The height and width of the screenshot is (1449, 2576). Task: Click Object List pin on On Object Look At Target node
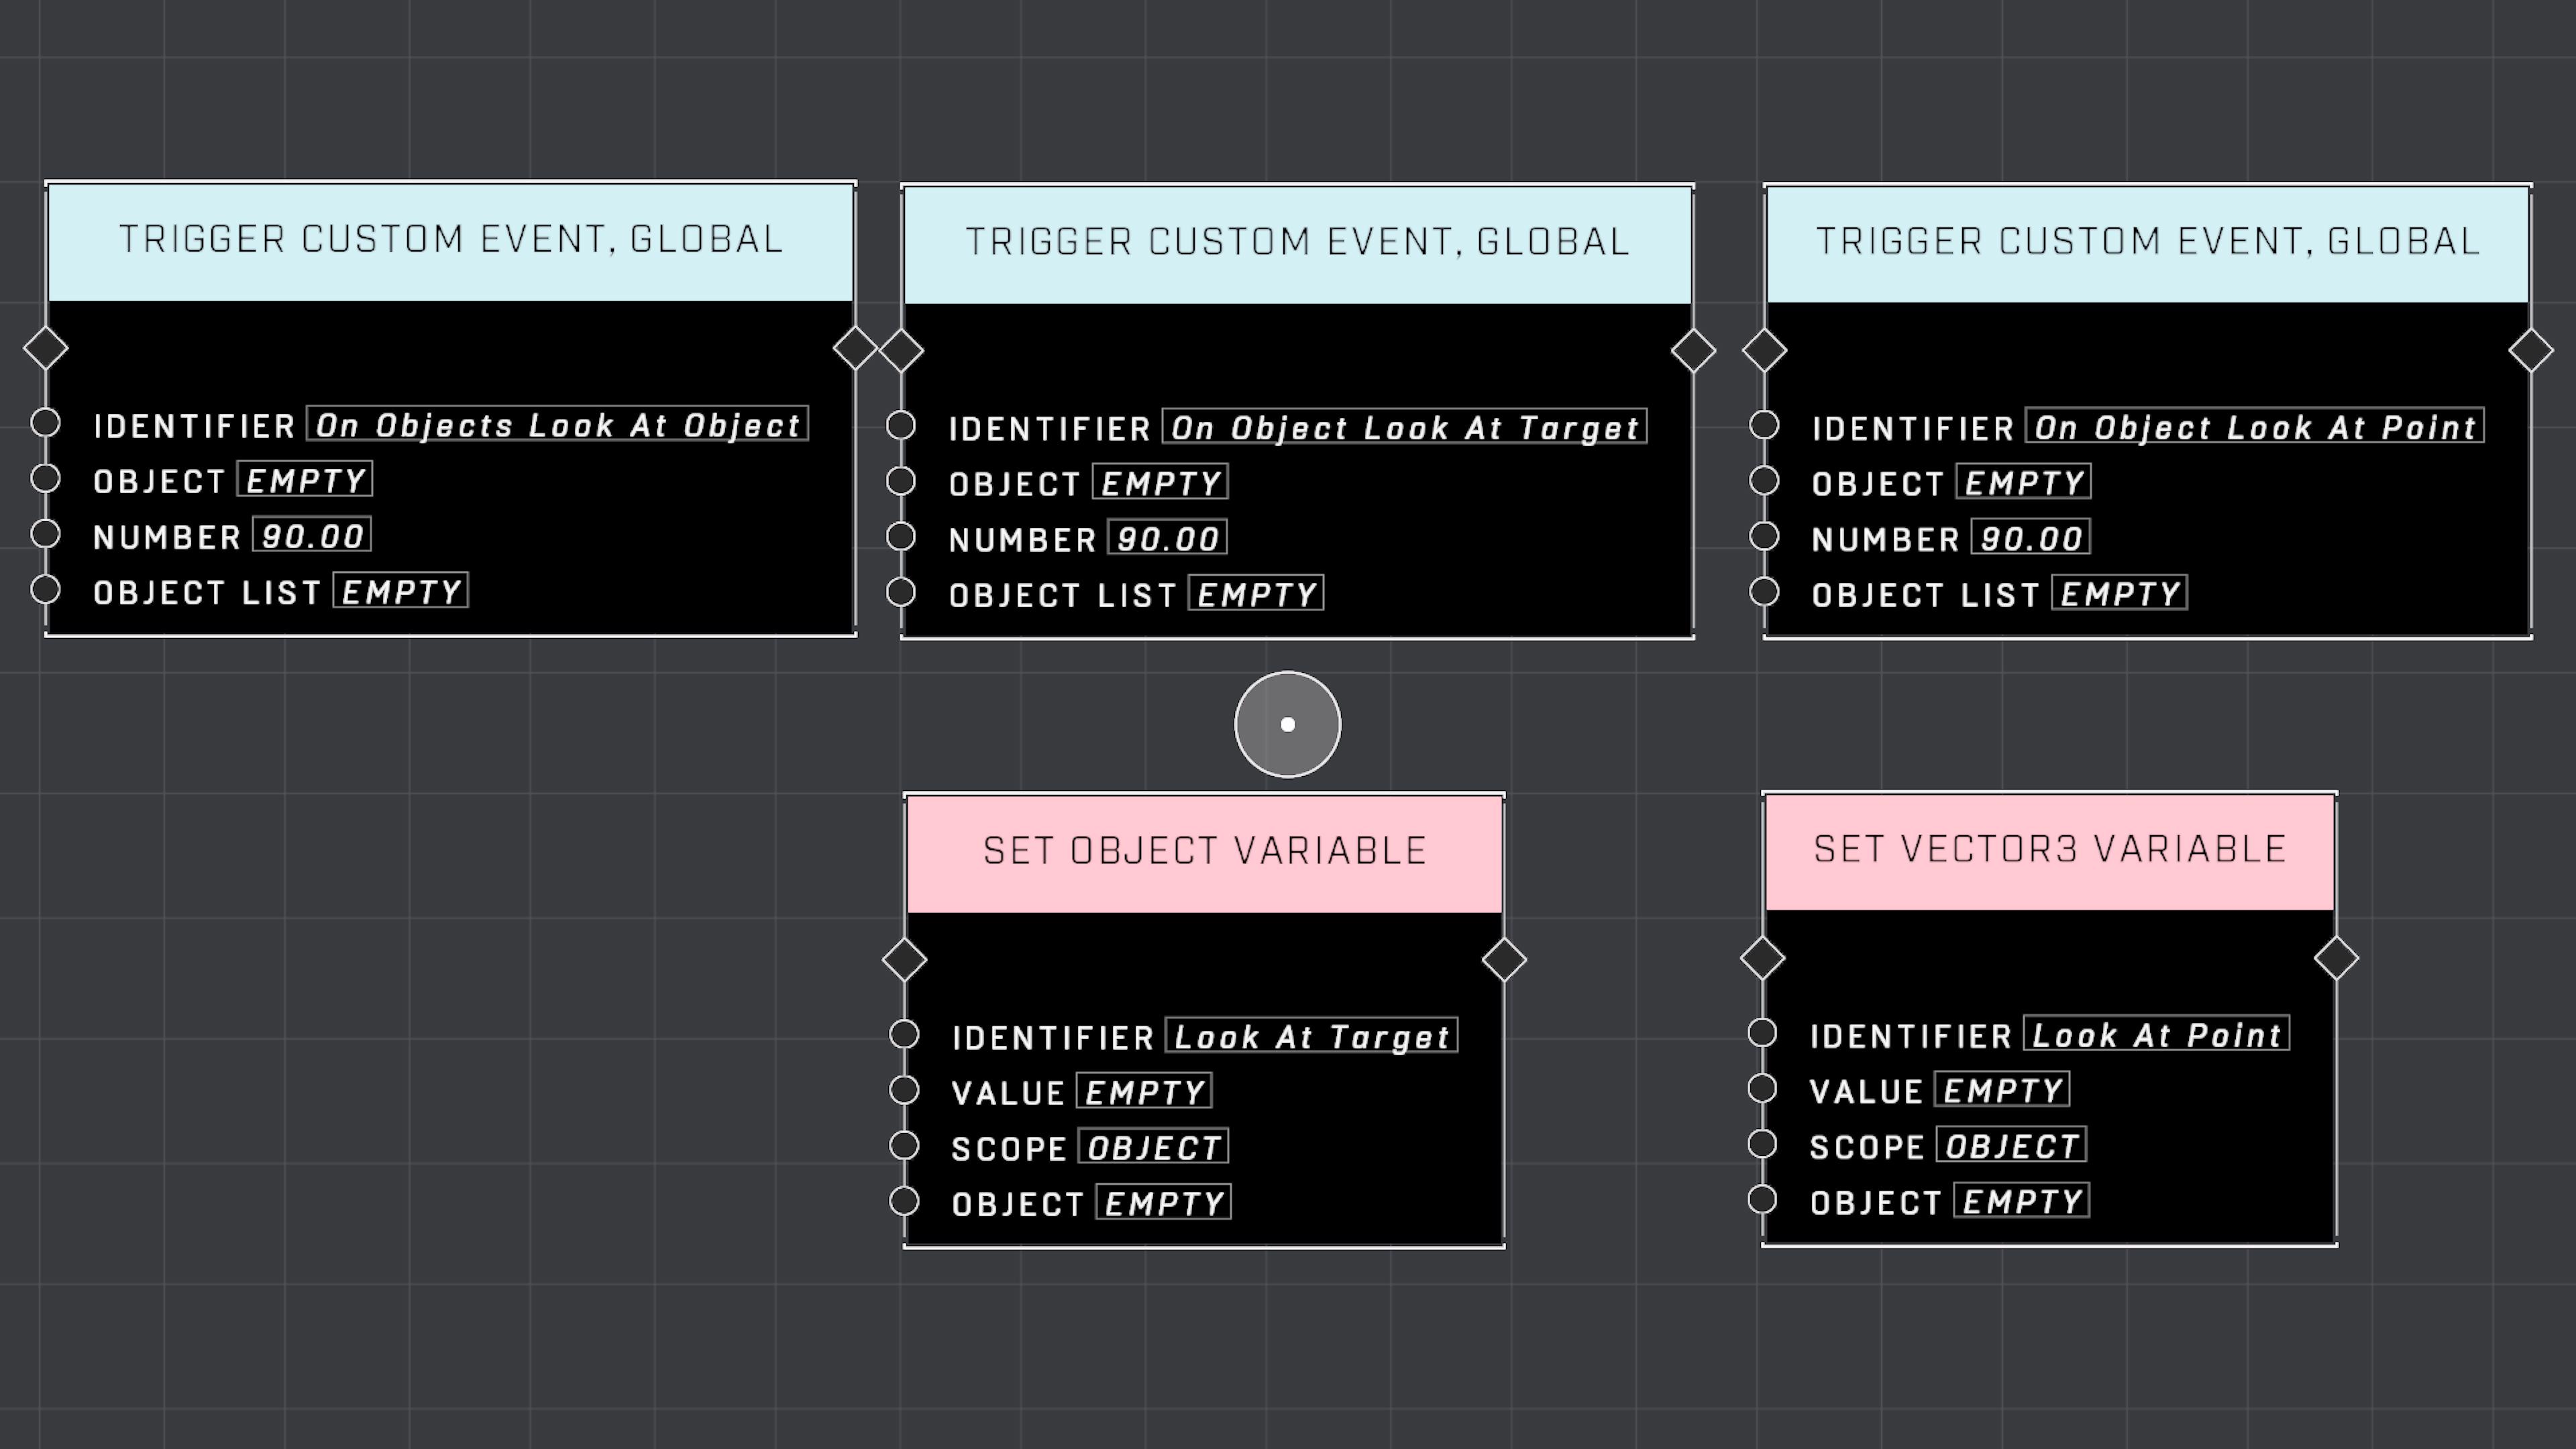tap(901, 592)
